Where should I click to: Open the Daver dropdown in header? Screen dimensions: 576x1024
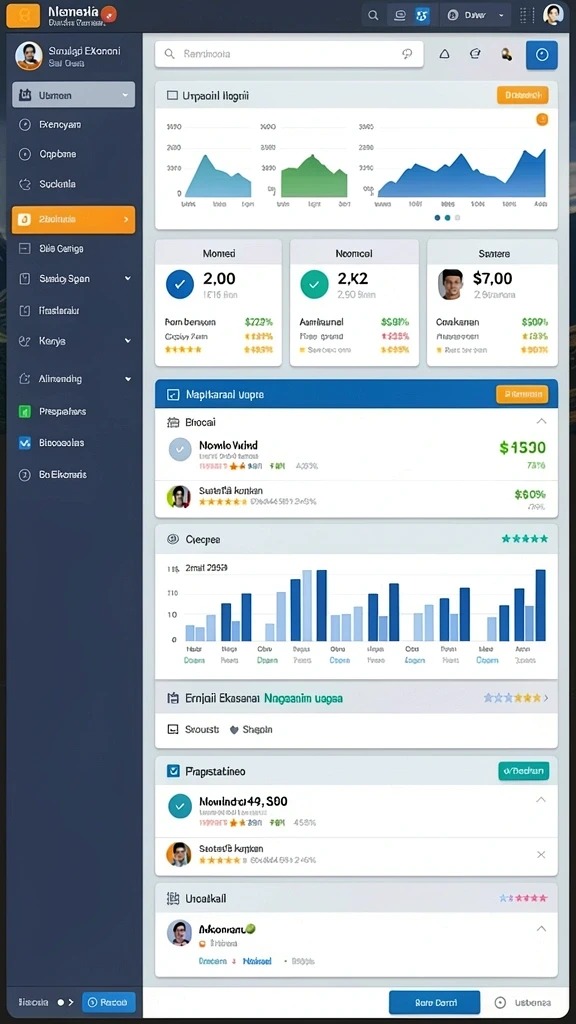point(476,15)
